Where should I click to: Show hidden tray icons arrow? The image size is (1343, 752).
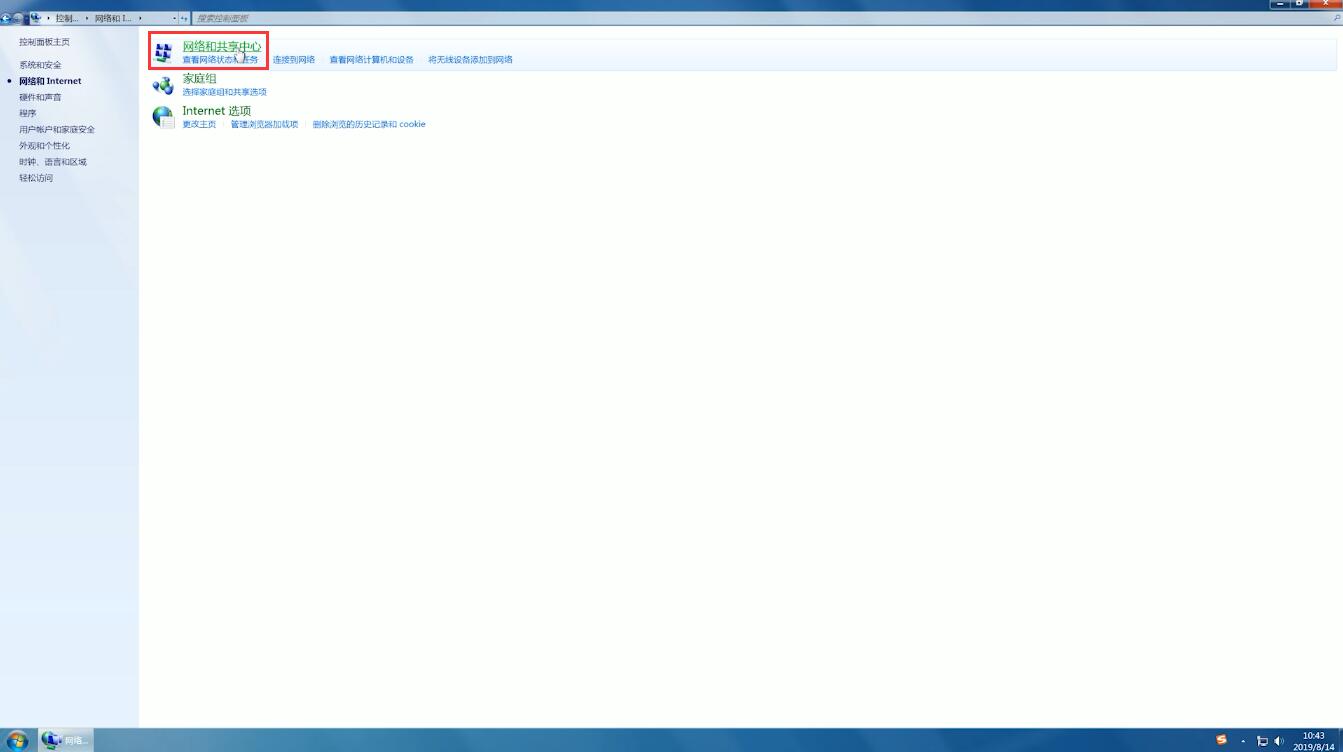tap(1243, 741)
